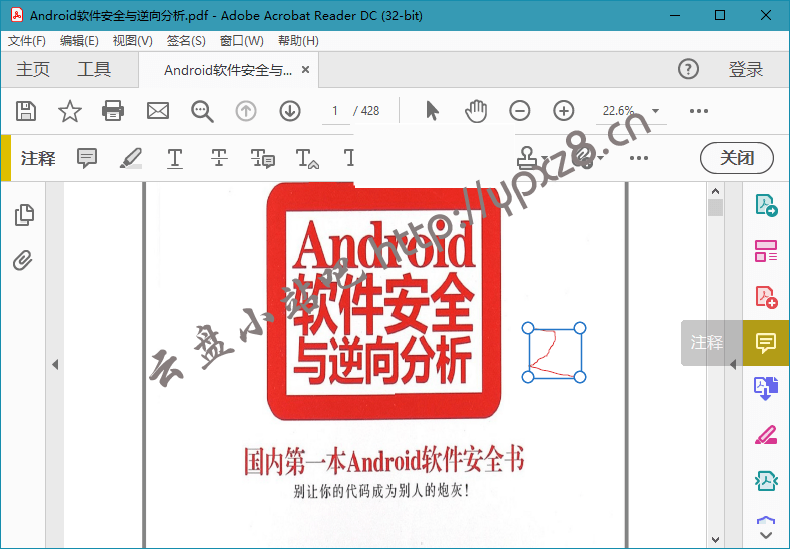The height and width of the screenshot is (549, 790).
Task: Open Export PDF tool in right pane
Action: [x=766, y=205]
